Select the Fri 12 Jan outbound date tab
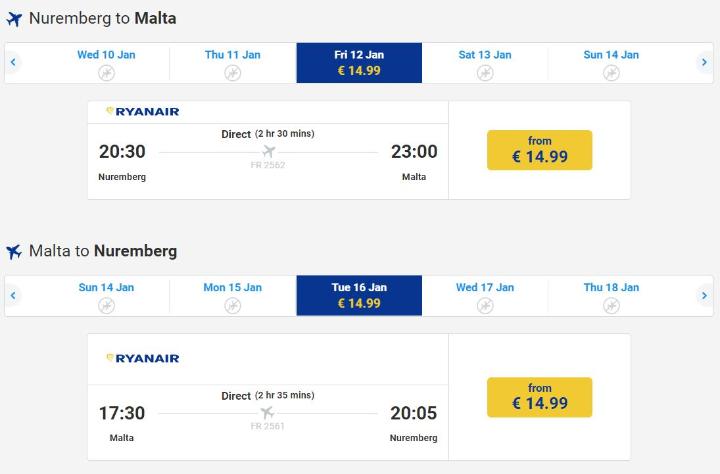 359,63
